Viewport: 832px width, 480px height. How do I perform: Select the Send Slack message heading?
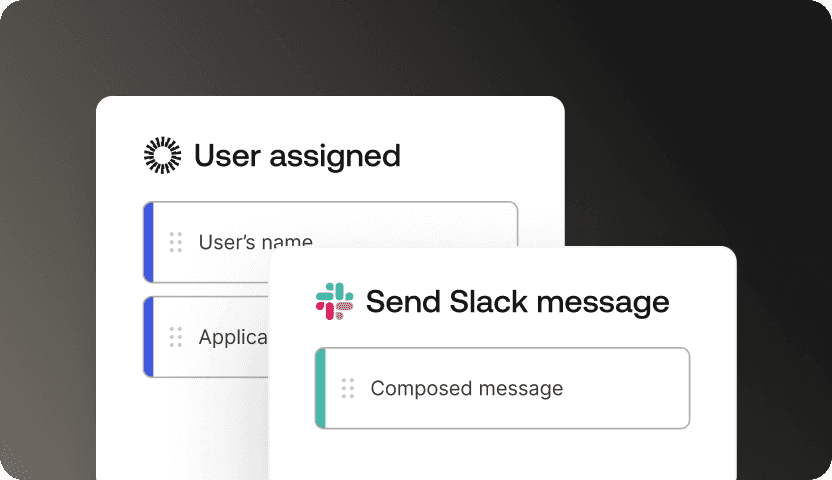(x=517, y=301)
